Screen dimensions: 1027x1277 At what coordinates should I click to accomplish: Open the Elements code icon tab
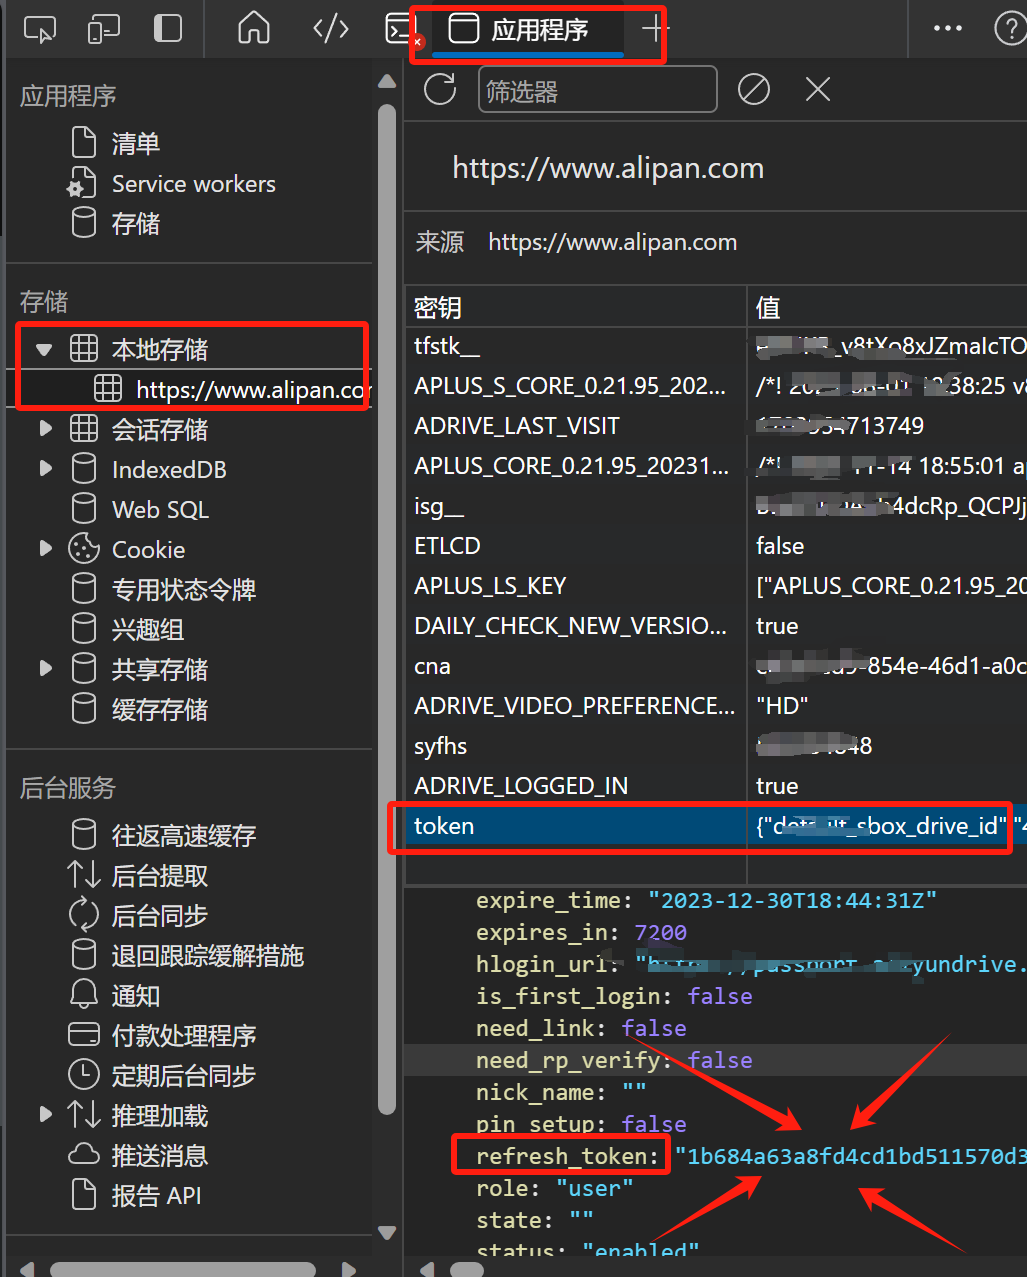click(331, 28)
